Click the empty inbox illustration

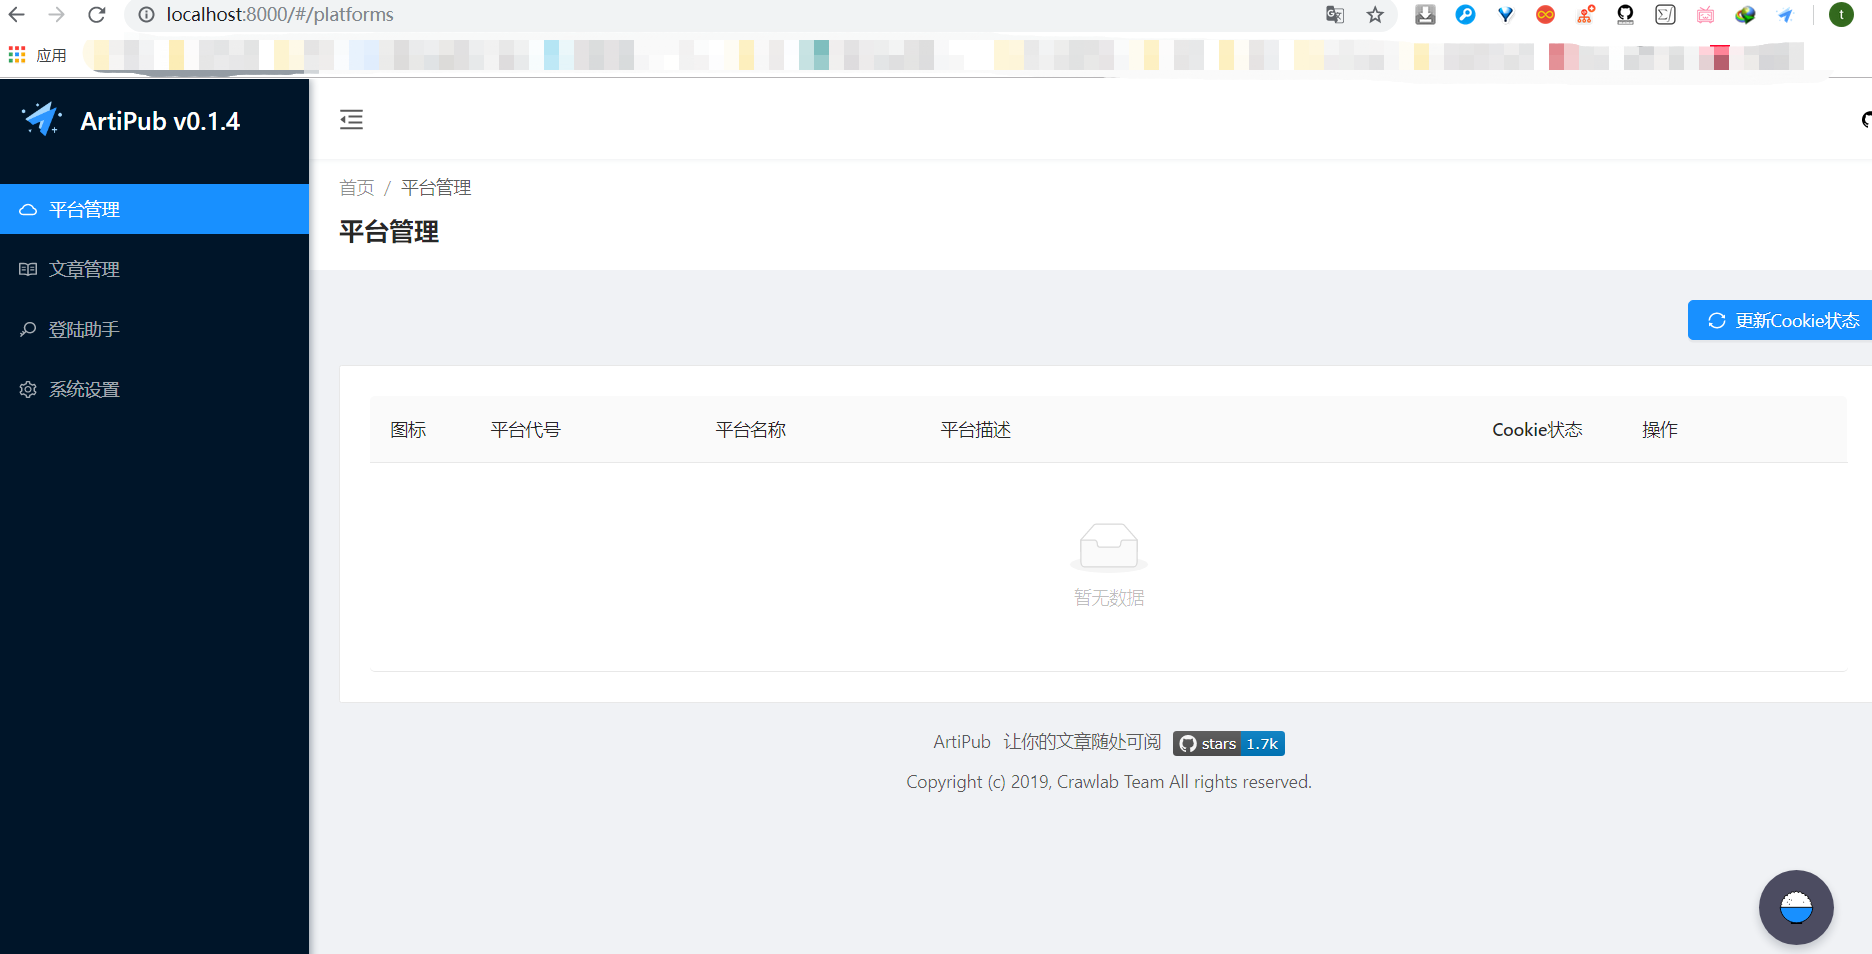(x=1109, y=547)
